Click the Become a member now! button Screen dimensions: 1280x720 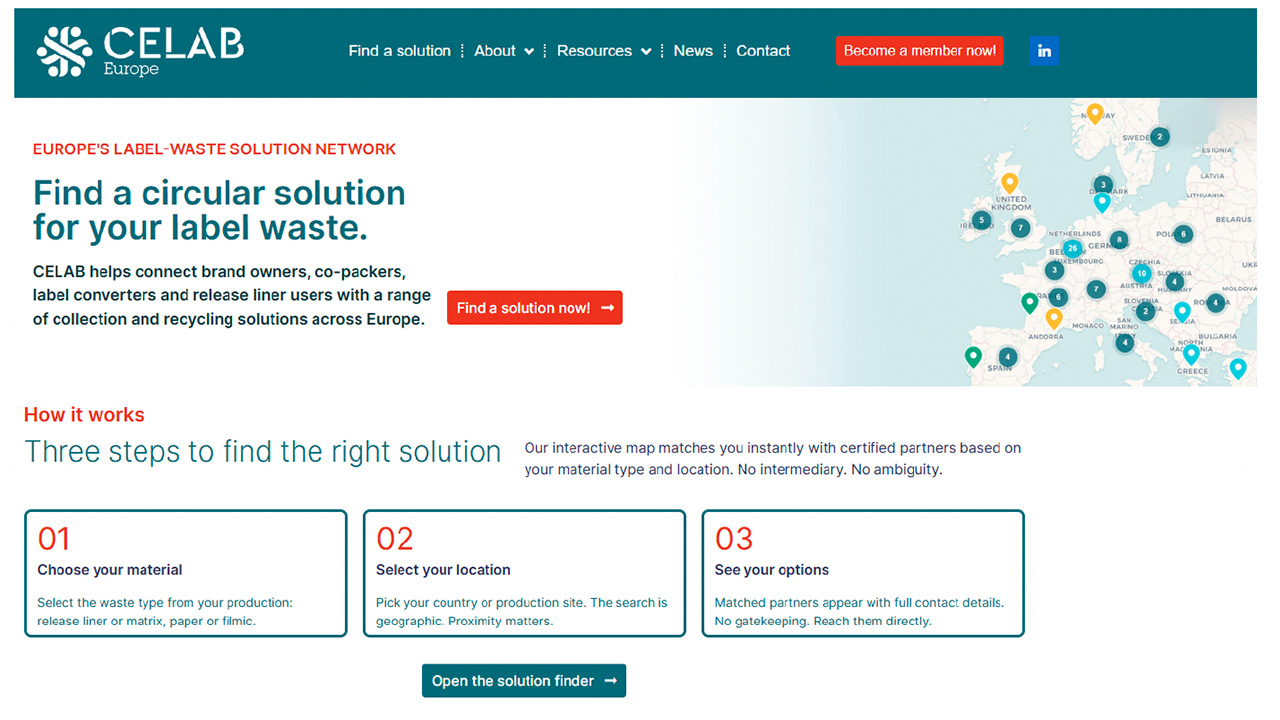[x=919, y=51]
